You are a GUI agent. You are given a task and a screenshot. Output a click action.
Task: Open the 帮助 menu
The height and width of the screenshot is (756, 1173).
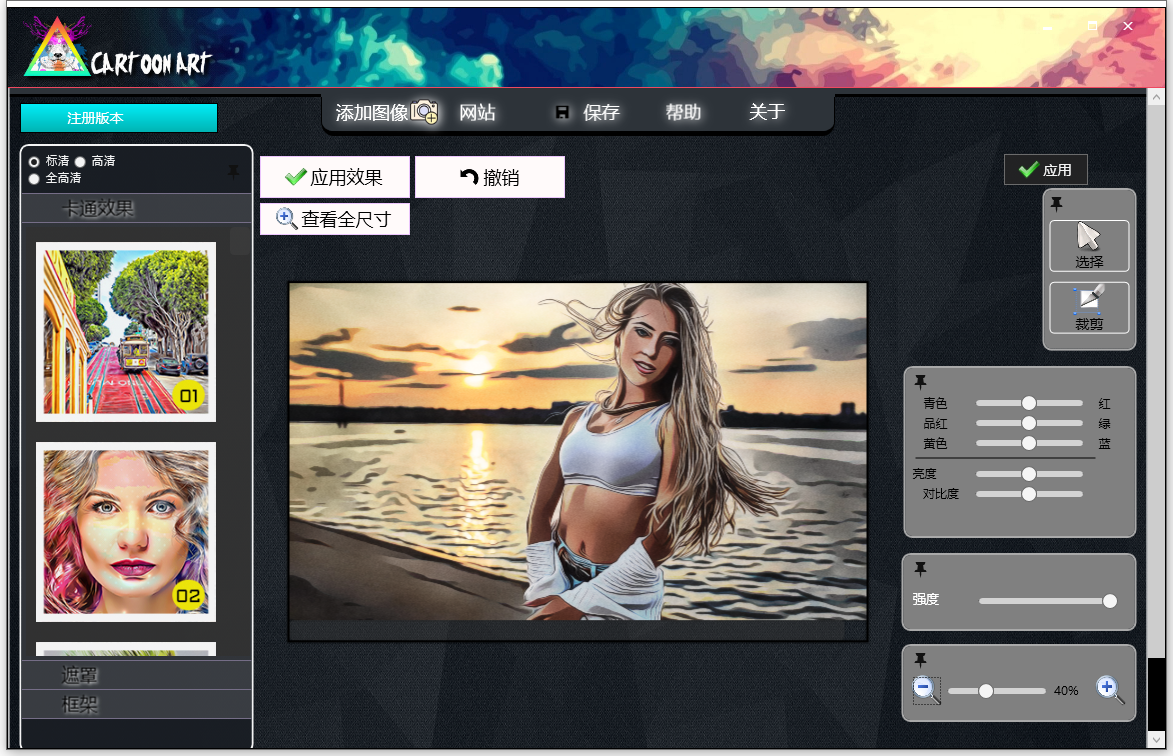coord(684,112)
